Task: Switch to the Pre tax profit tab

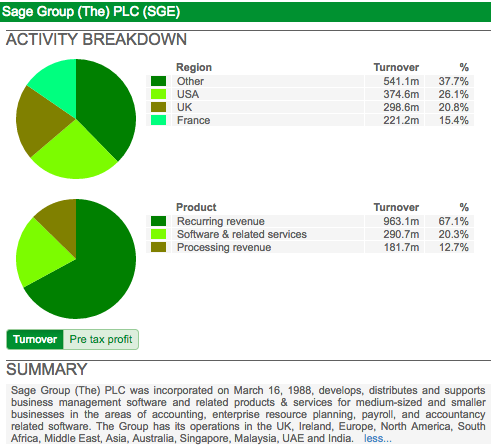Action: (101, 339)
